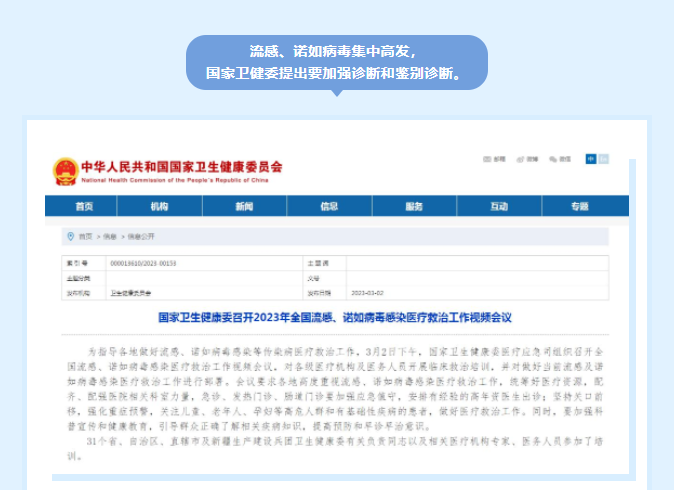The height and width of the screenshot is (490, 674).
Task: Open the 机构 navigation menu
Action: [x=160, y=206]
